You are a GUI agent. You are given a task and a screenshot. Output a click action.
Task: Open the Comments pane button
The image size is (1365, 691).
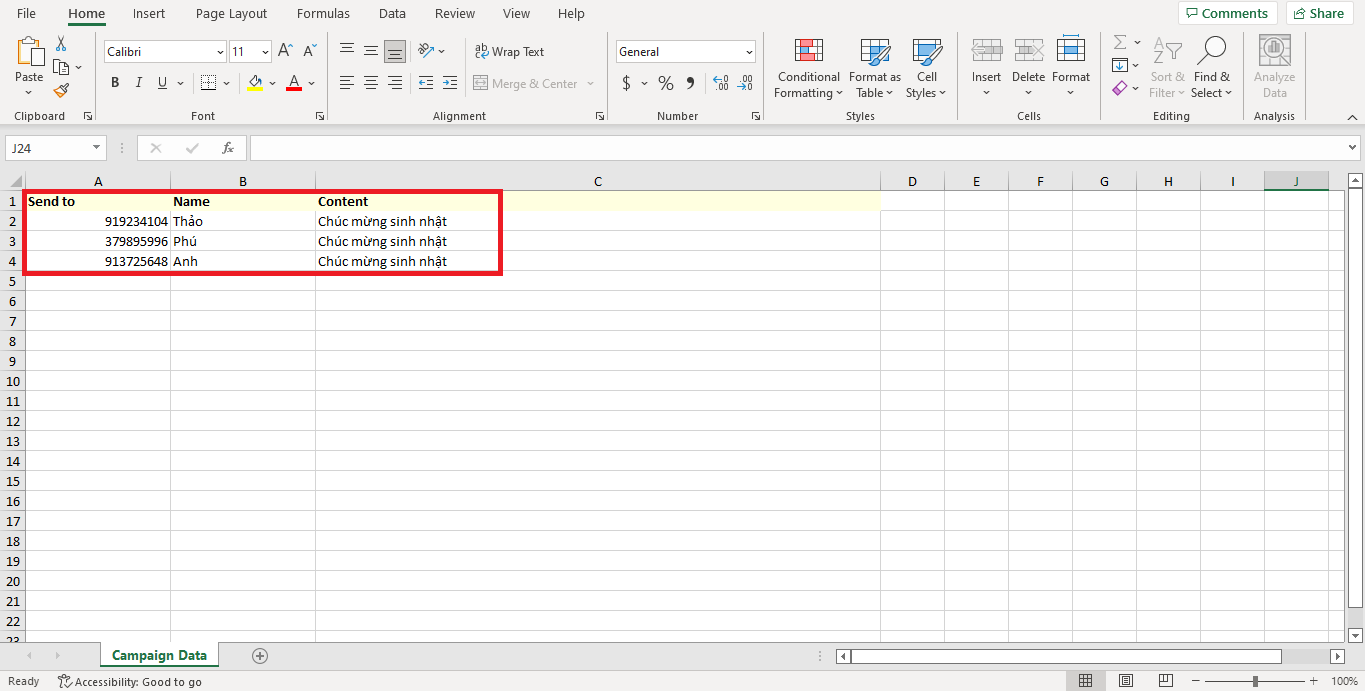(1225, 13)
